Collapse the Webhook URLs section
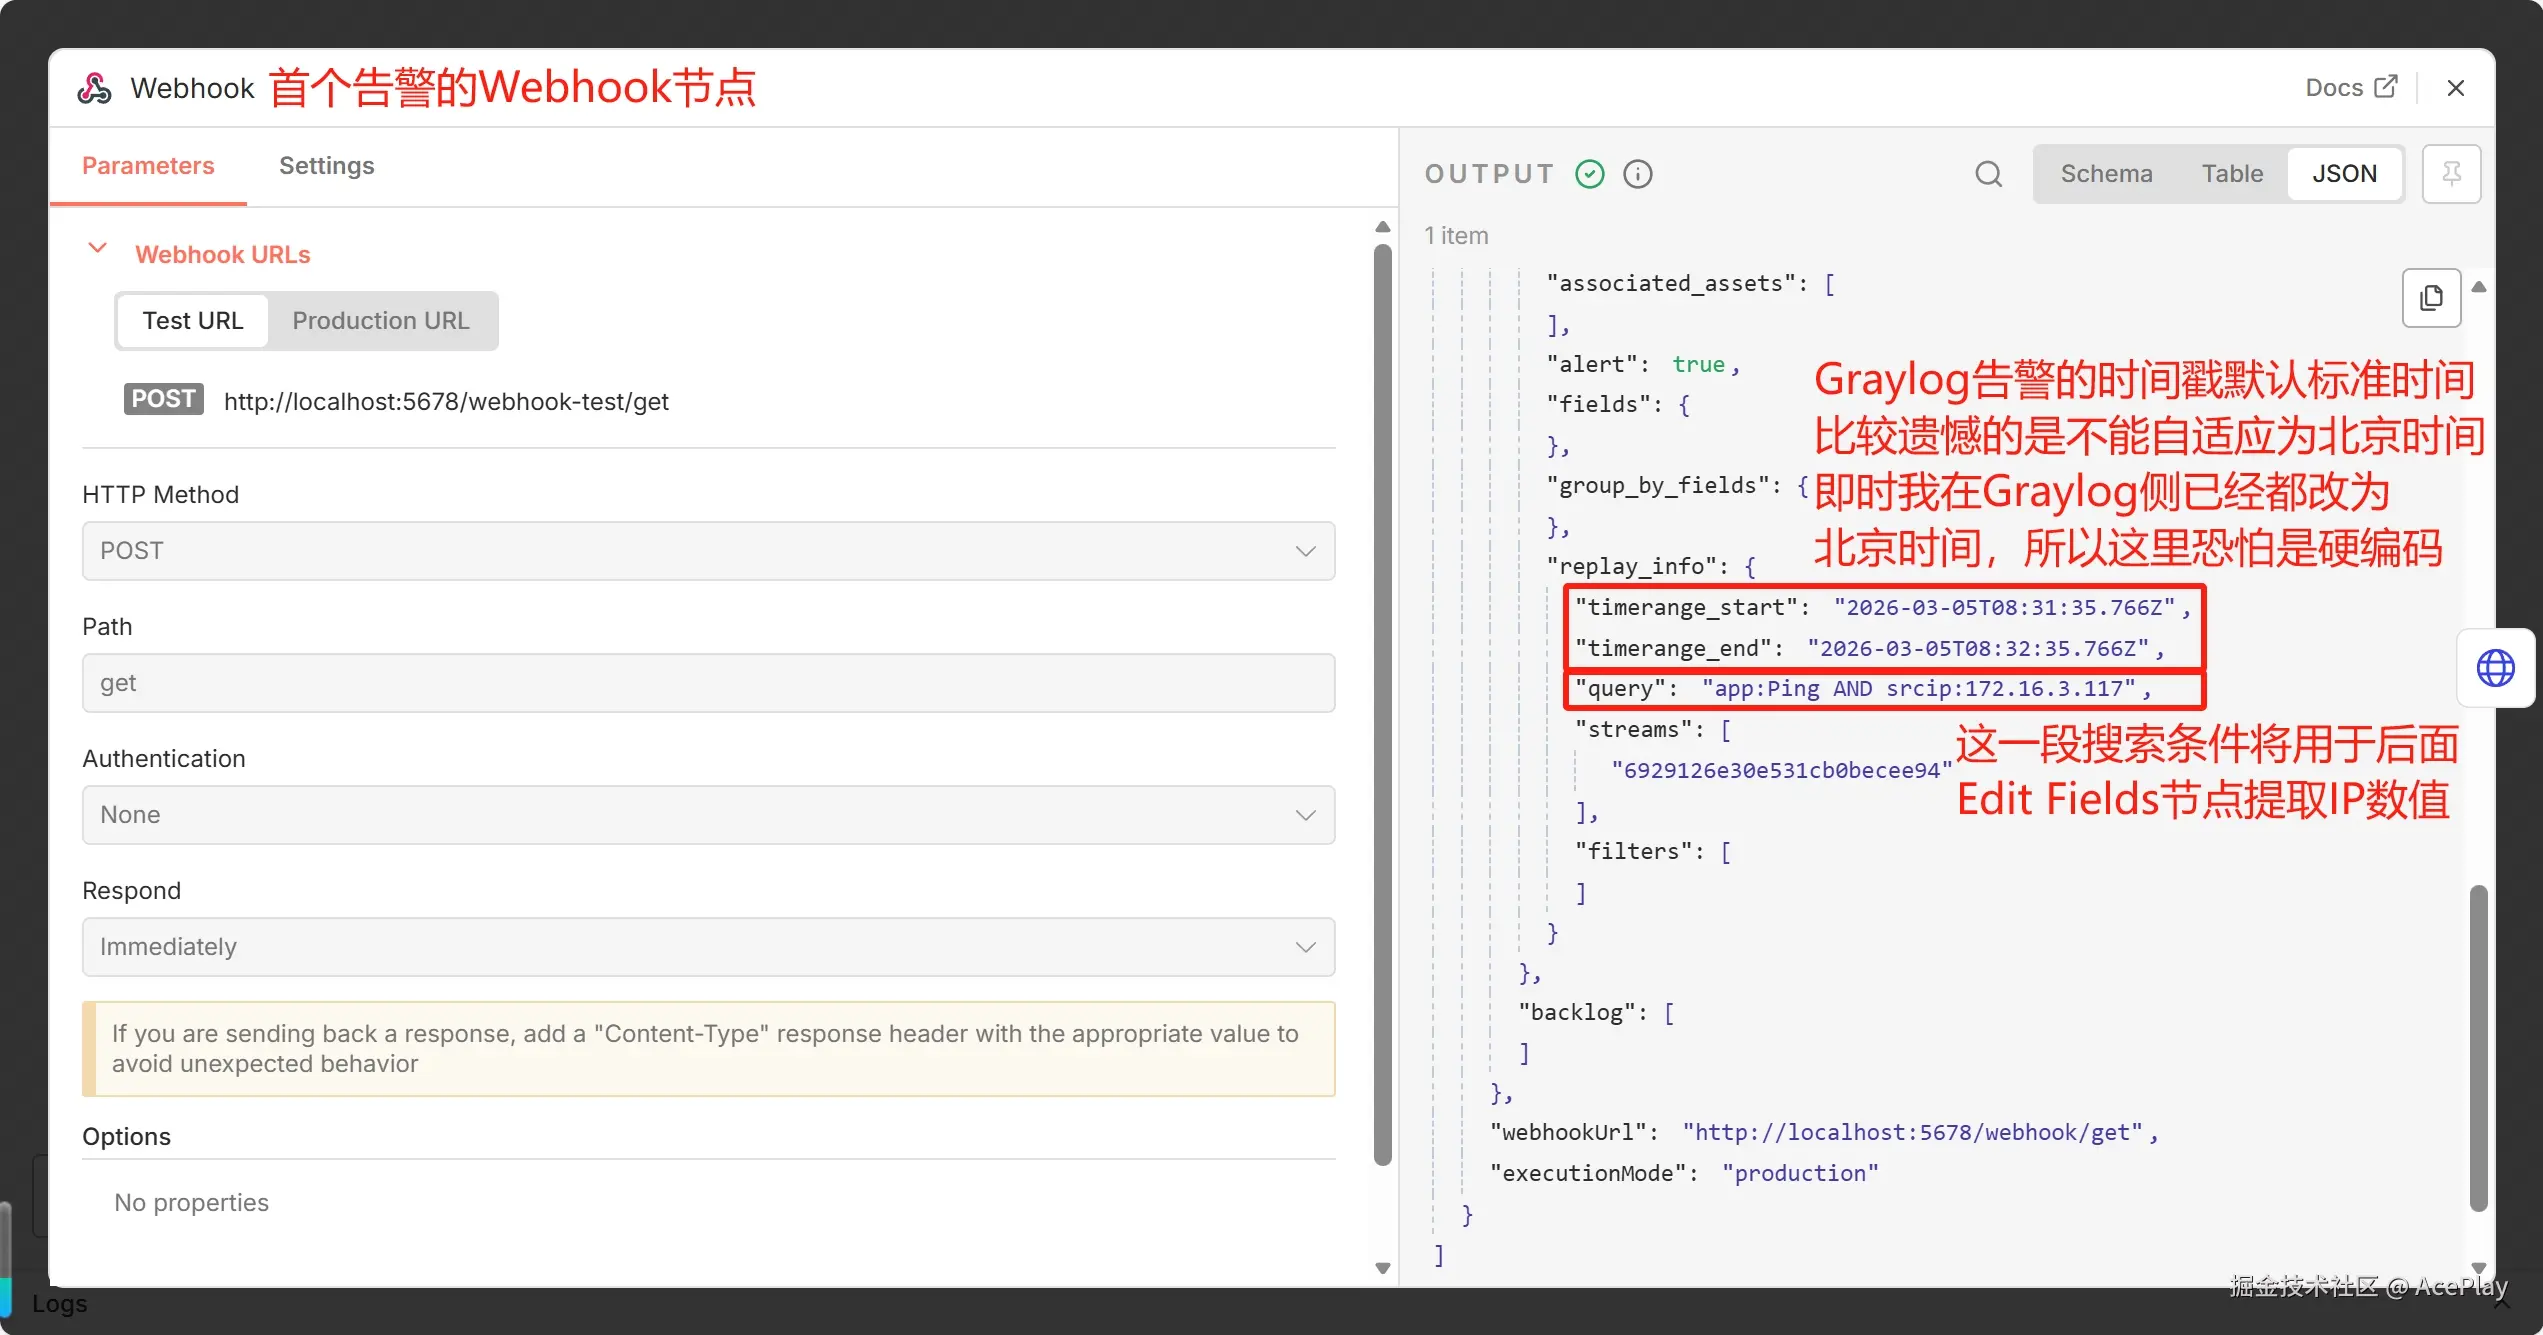2543x1335 pixels. (98, 249)
